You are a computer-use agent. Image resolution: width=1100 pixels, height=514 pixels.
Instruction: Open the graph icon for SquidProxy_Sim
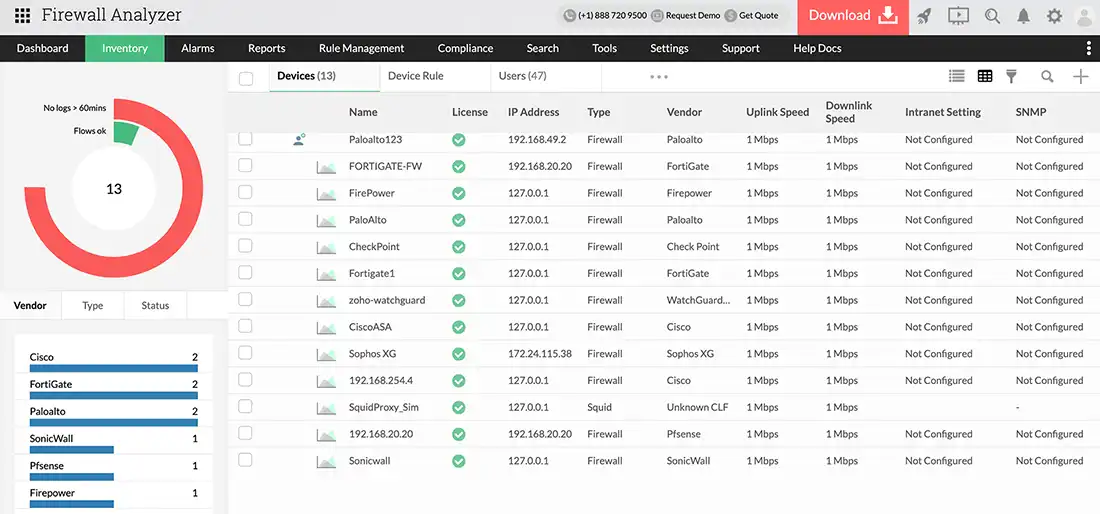326,407
